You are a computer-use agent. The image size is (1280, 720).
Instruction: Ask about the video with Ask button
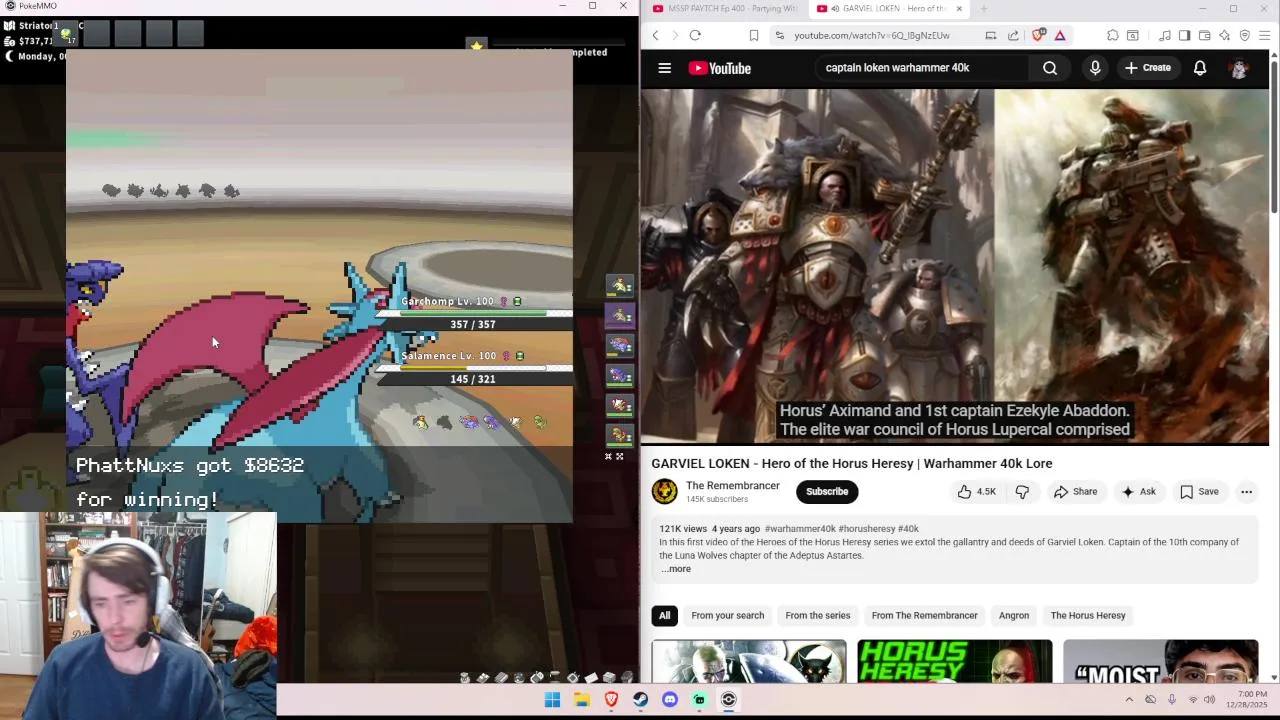pos(1138,491)
